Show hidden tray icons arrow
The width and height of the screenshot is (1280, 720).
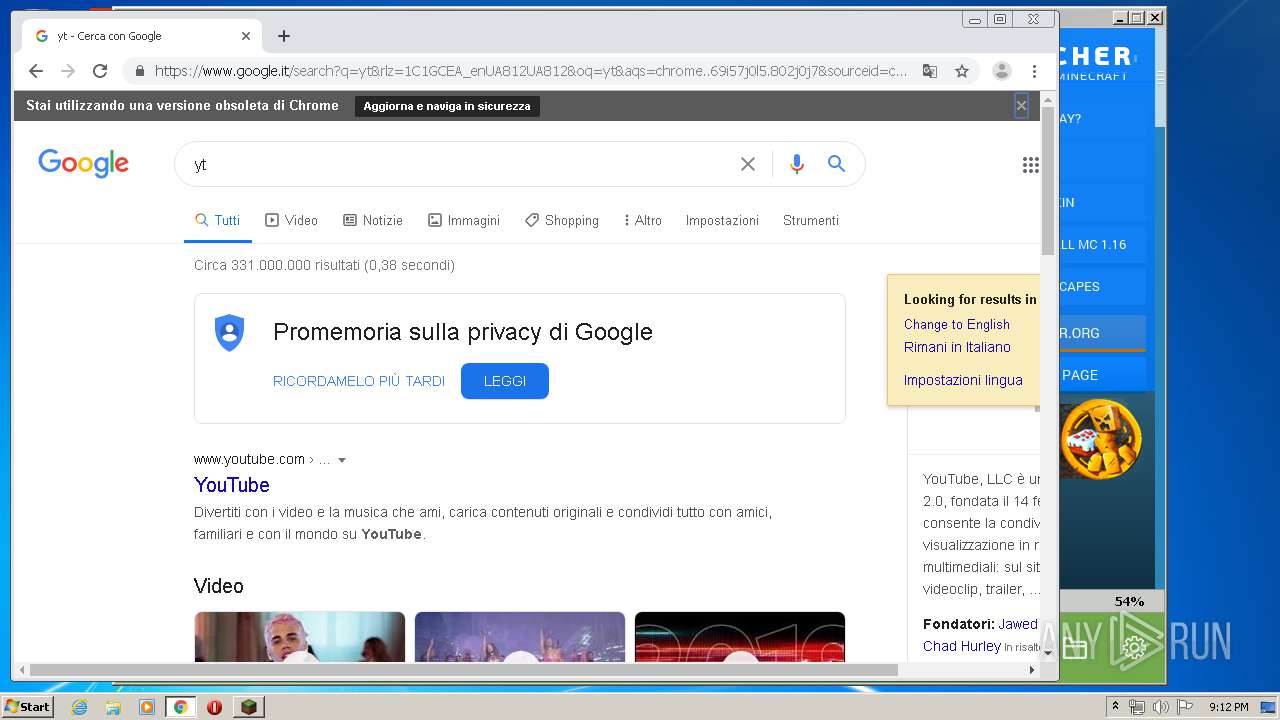[1116, 707]
